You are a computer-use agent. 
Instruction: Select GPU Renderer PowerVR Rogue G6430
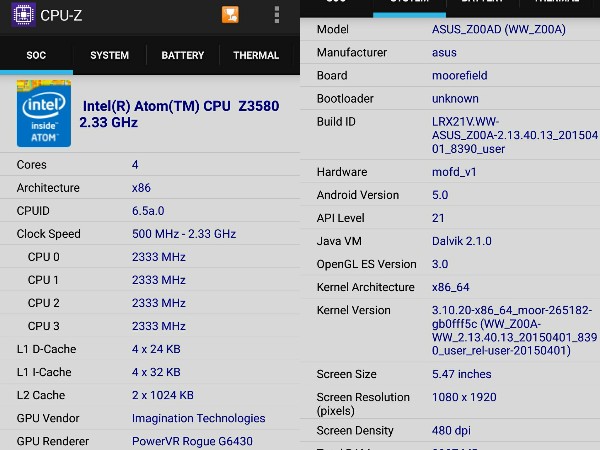[192, 441]
